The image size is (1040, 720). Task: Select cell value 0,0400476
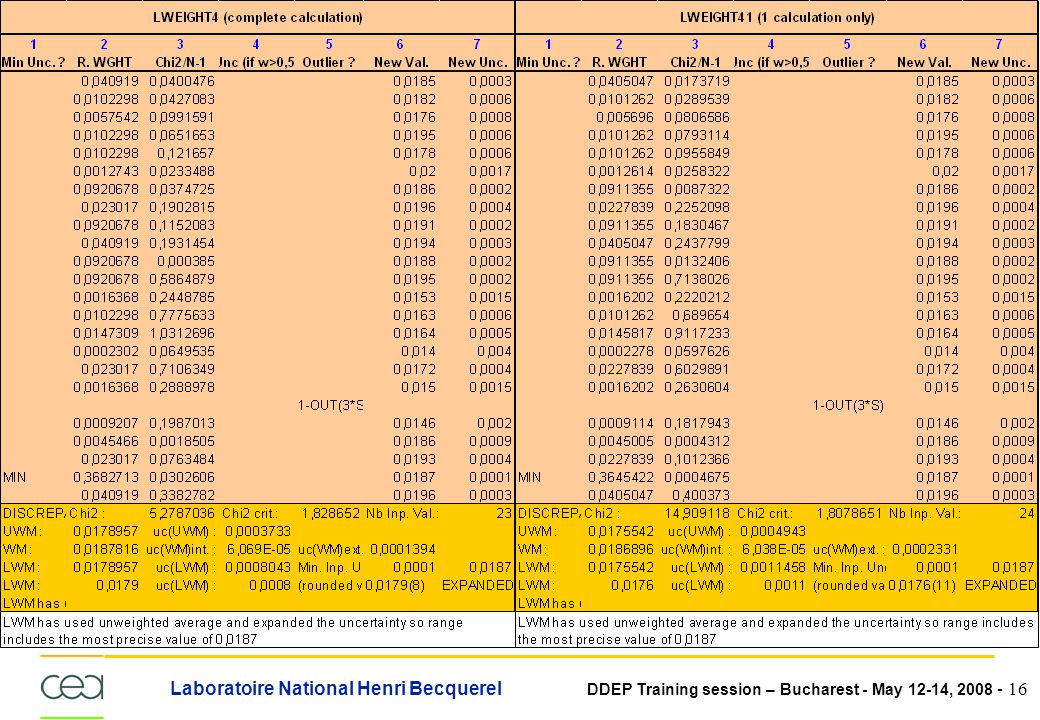(182, 81)
